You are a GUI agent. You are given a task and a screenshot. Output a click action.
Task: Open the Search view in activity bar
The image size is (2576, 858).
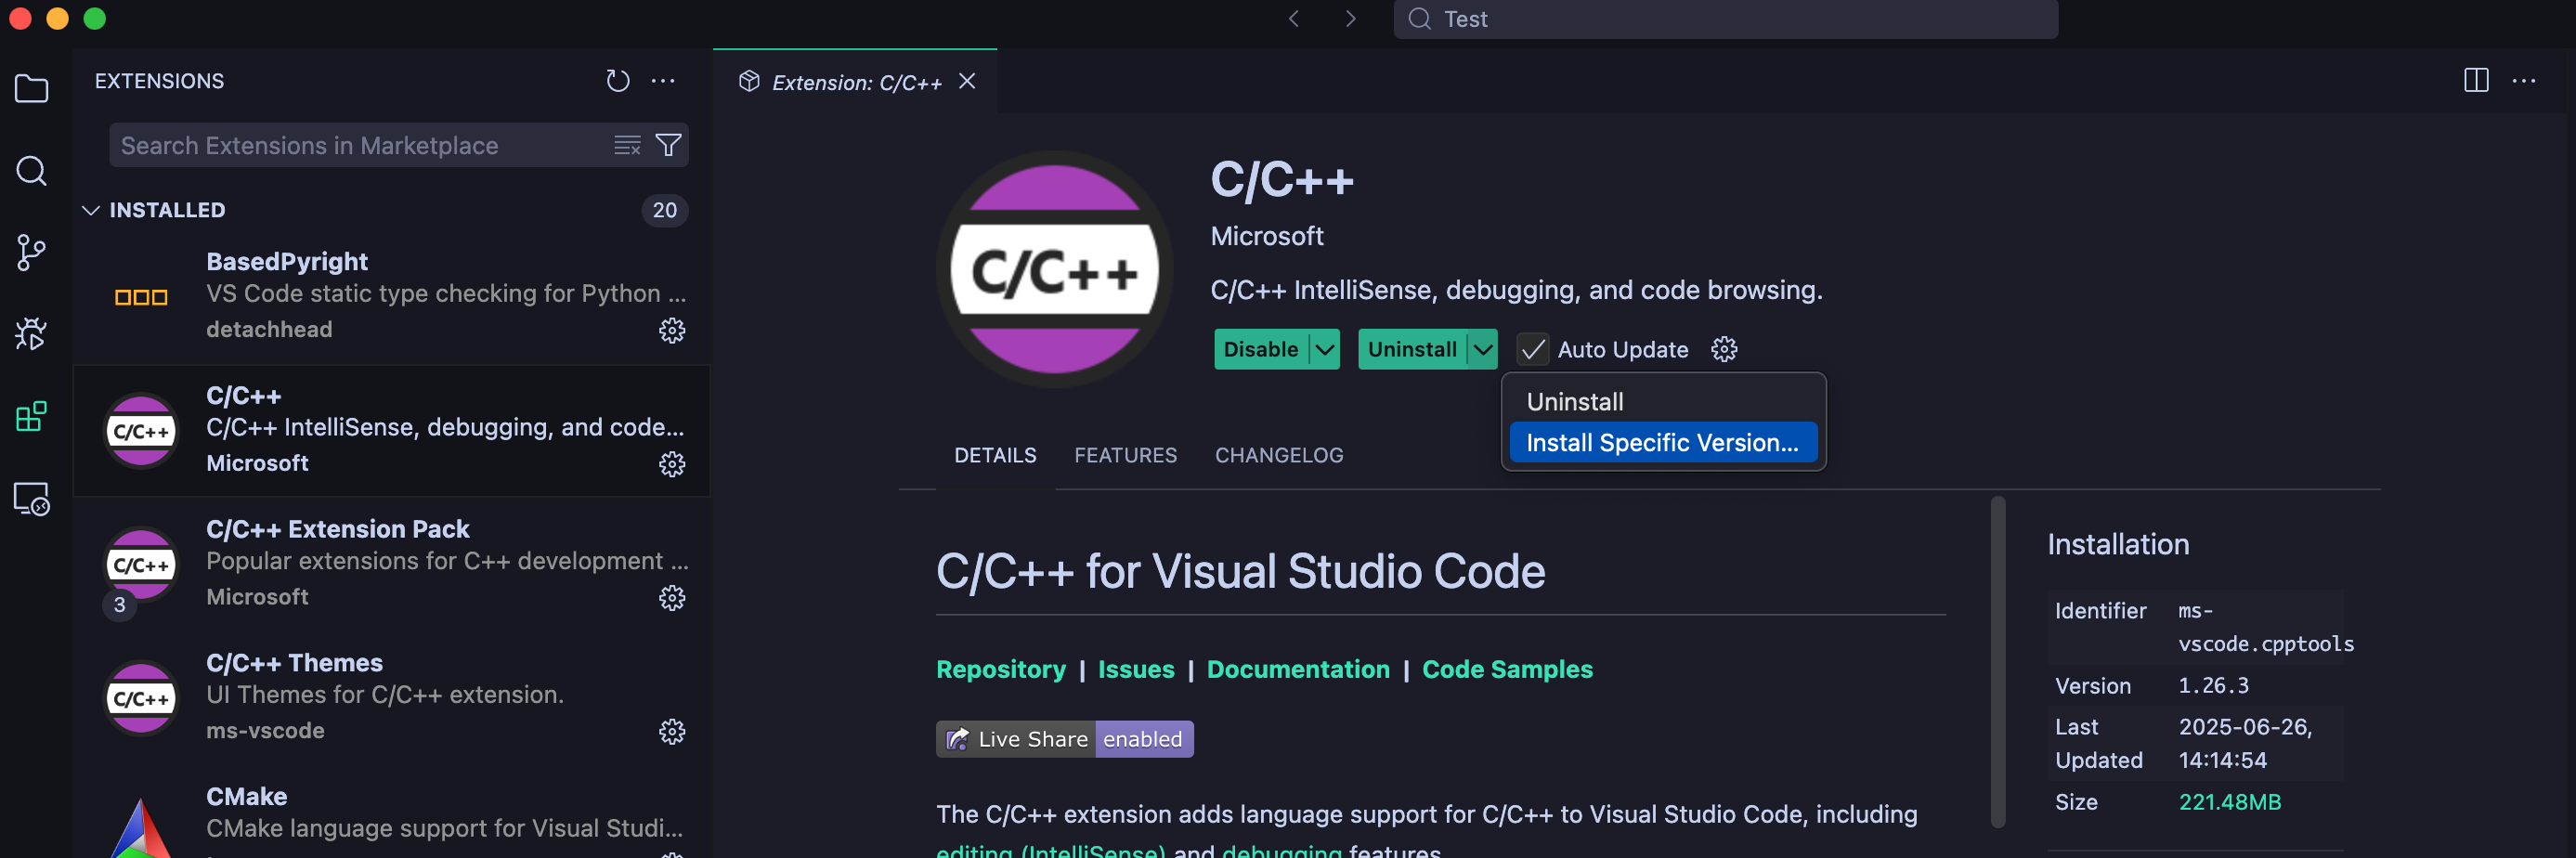[x=31, y=171]
